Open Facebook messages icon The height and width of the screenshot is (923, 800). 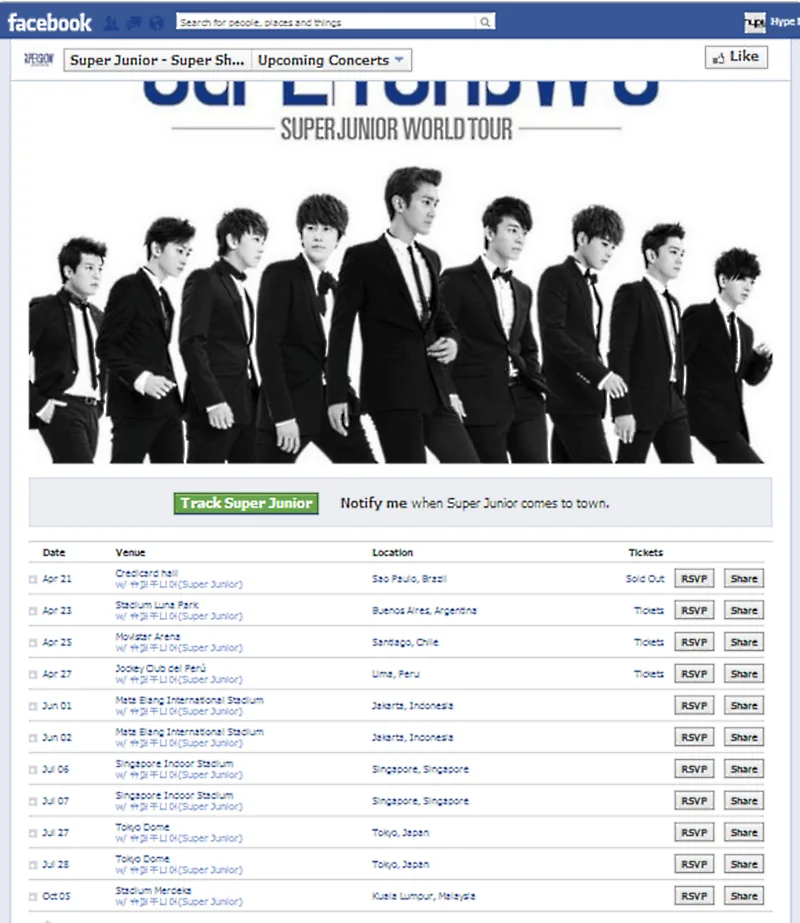(134, 23)
